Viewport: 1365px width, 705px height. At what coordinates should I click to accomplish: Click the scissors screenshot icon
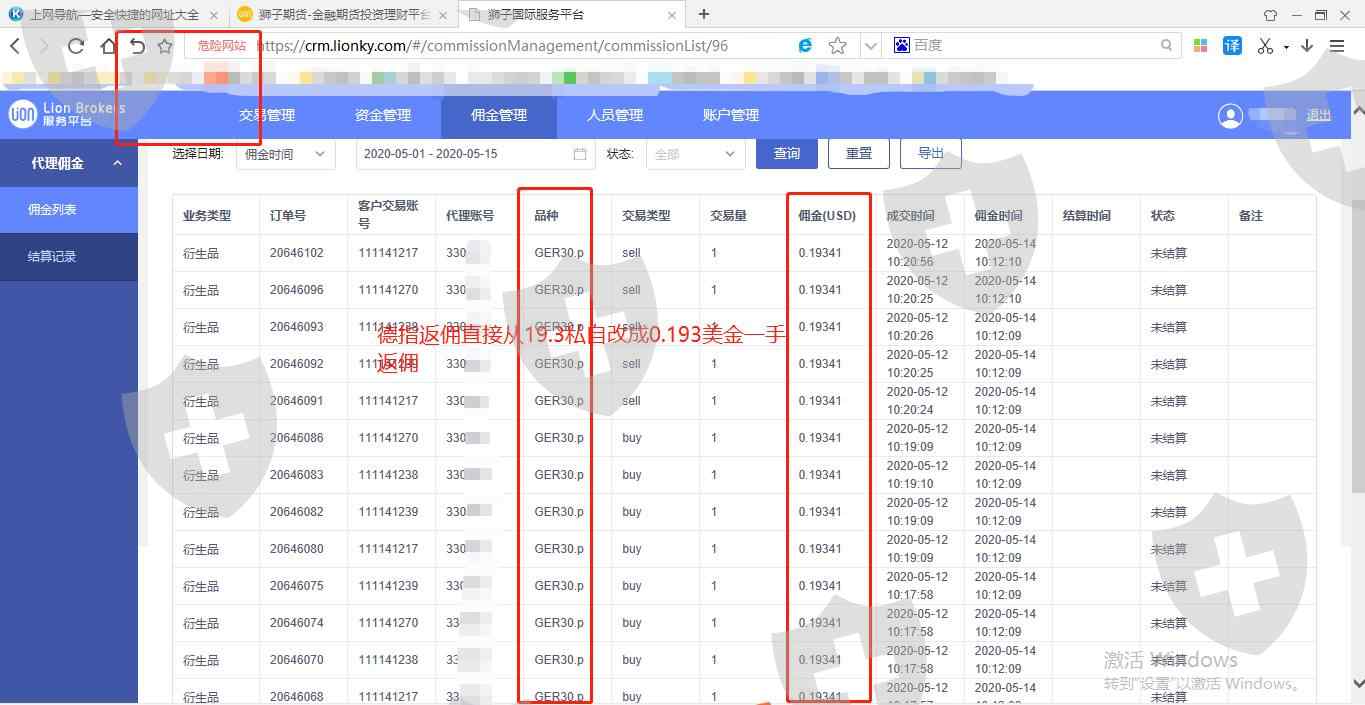(x=1265, y=46)
